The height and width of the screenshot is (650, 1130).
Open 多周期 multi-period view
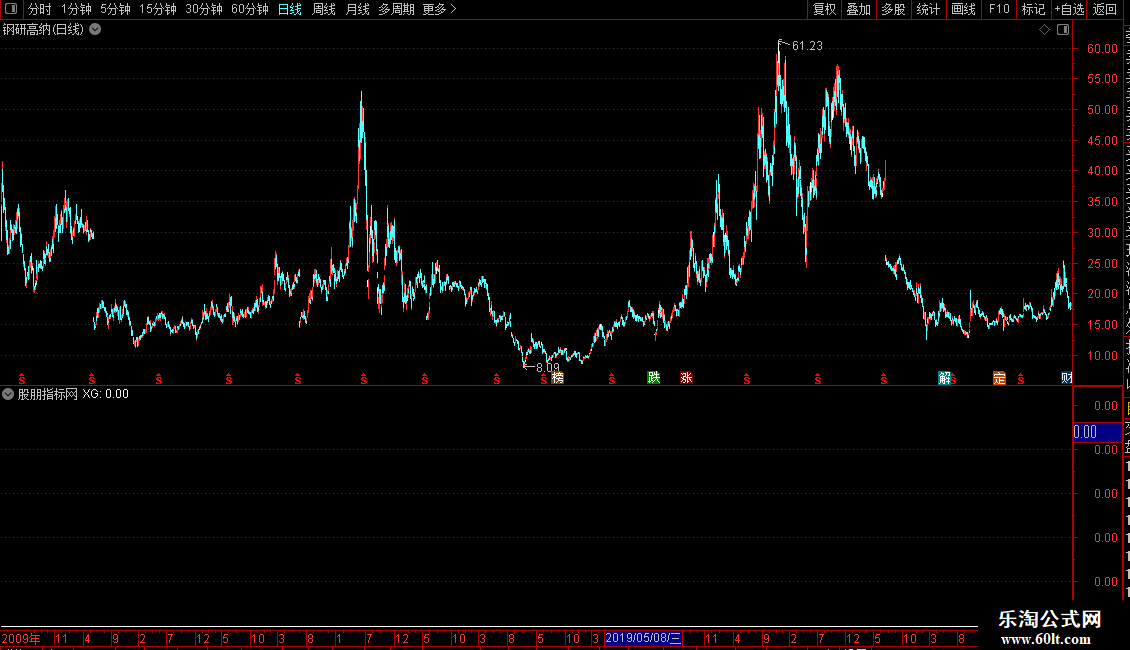coord(396,9)
